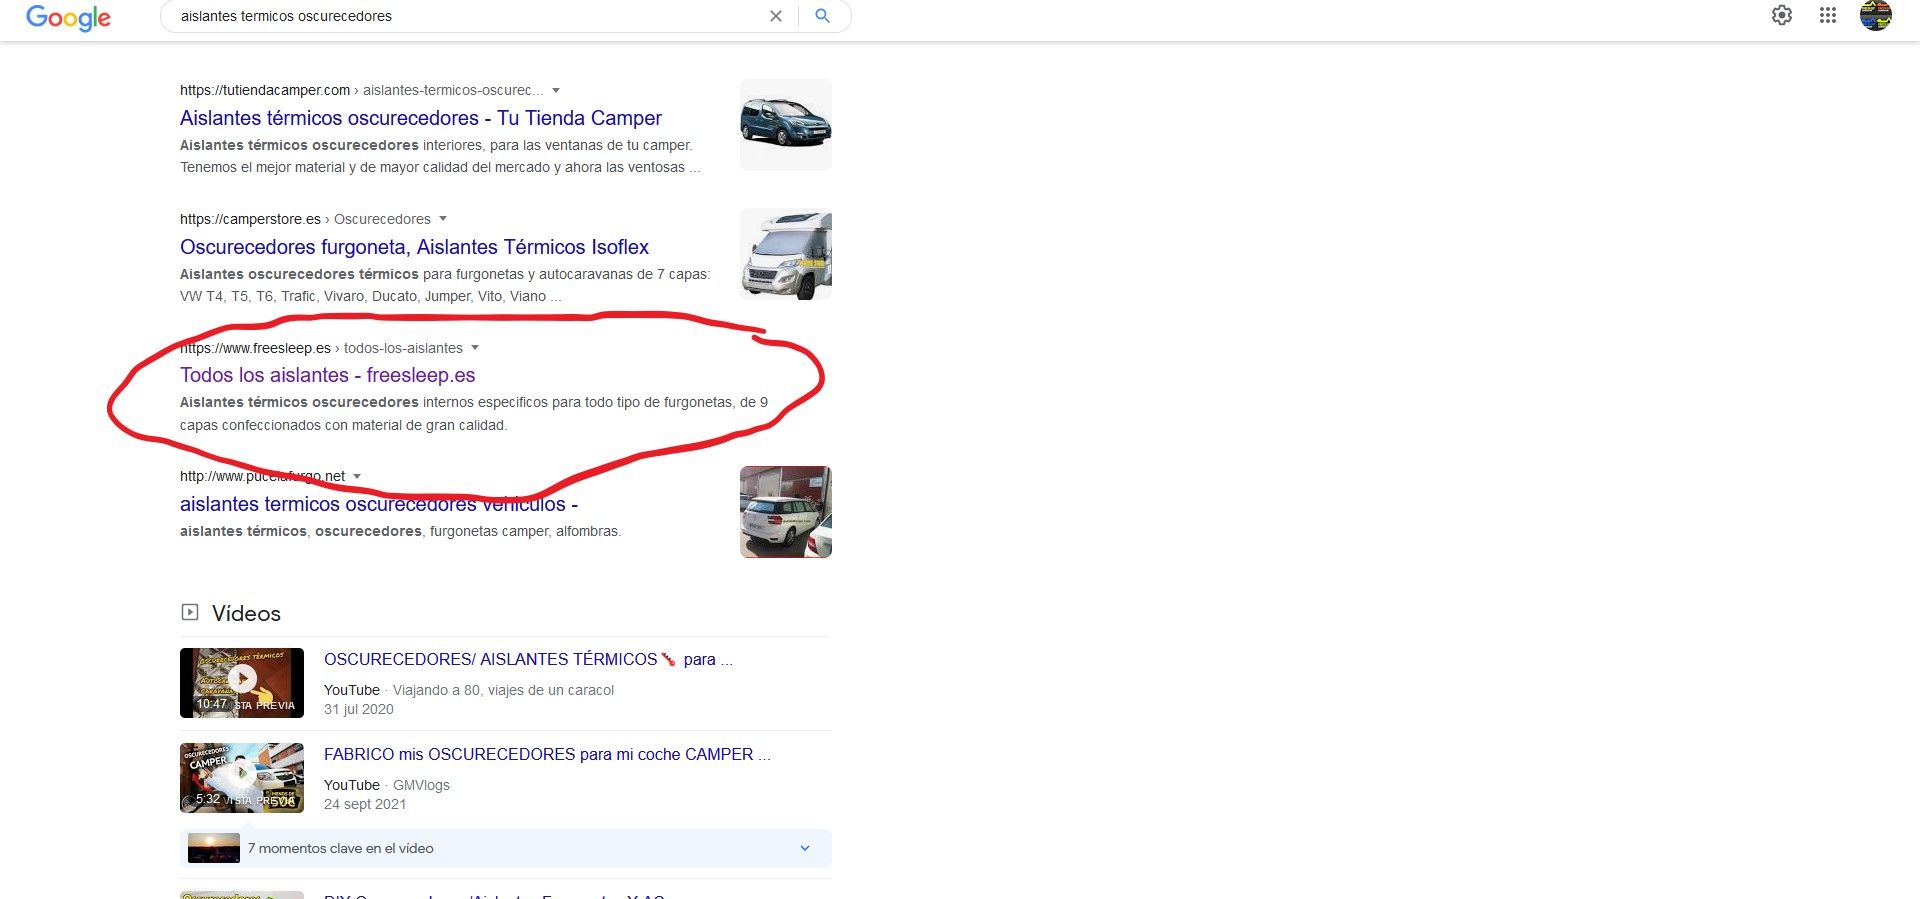
Task: Click the https://camperstore.es URL text
Action: [x=250, y=219]
